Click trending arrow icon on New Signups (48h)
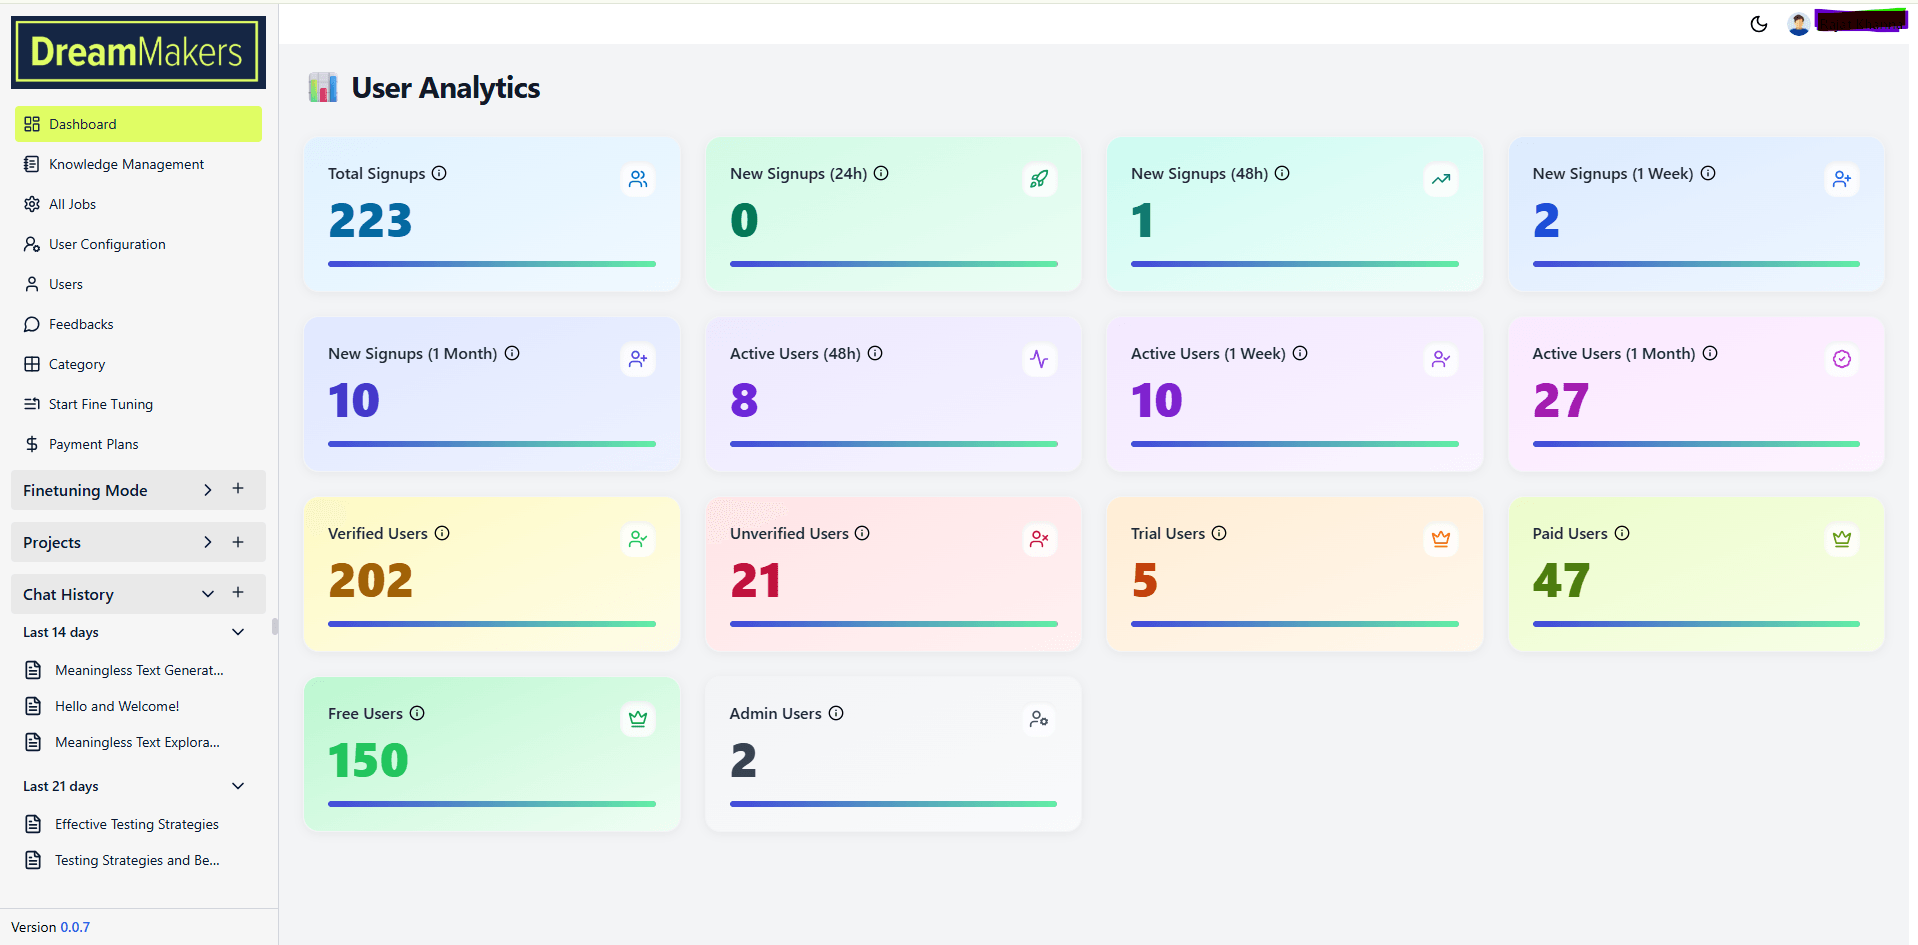The height and width of the screenshot is (945, 1918). (1440, 179)
